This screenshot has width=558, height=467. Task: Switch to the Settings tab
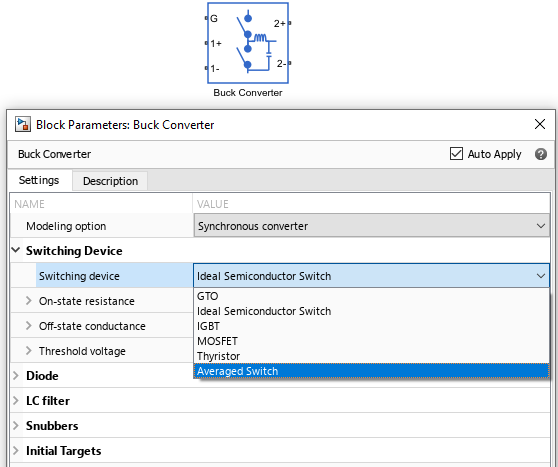[x=39, y=180]
